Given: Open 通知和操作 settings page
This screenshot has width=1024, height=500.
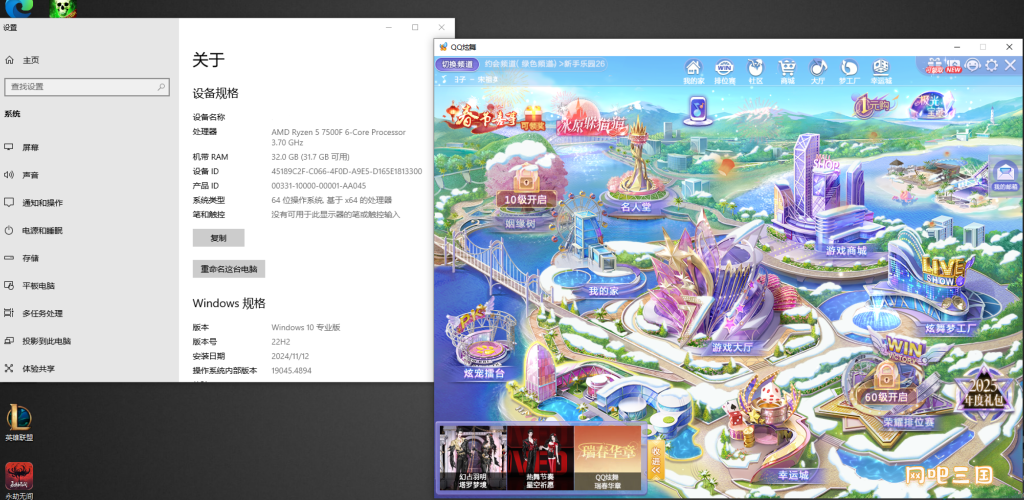Looking at the screenshot, I should click(x=89, y=203).
